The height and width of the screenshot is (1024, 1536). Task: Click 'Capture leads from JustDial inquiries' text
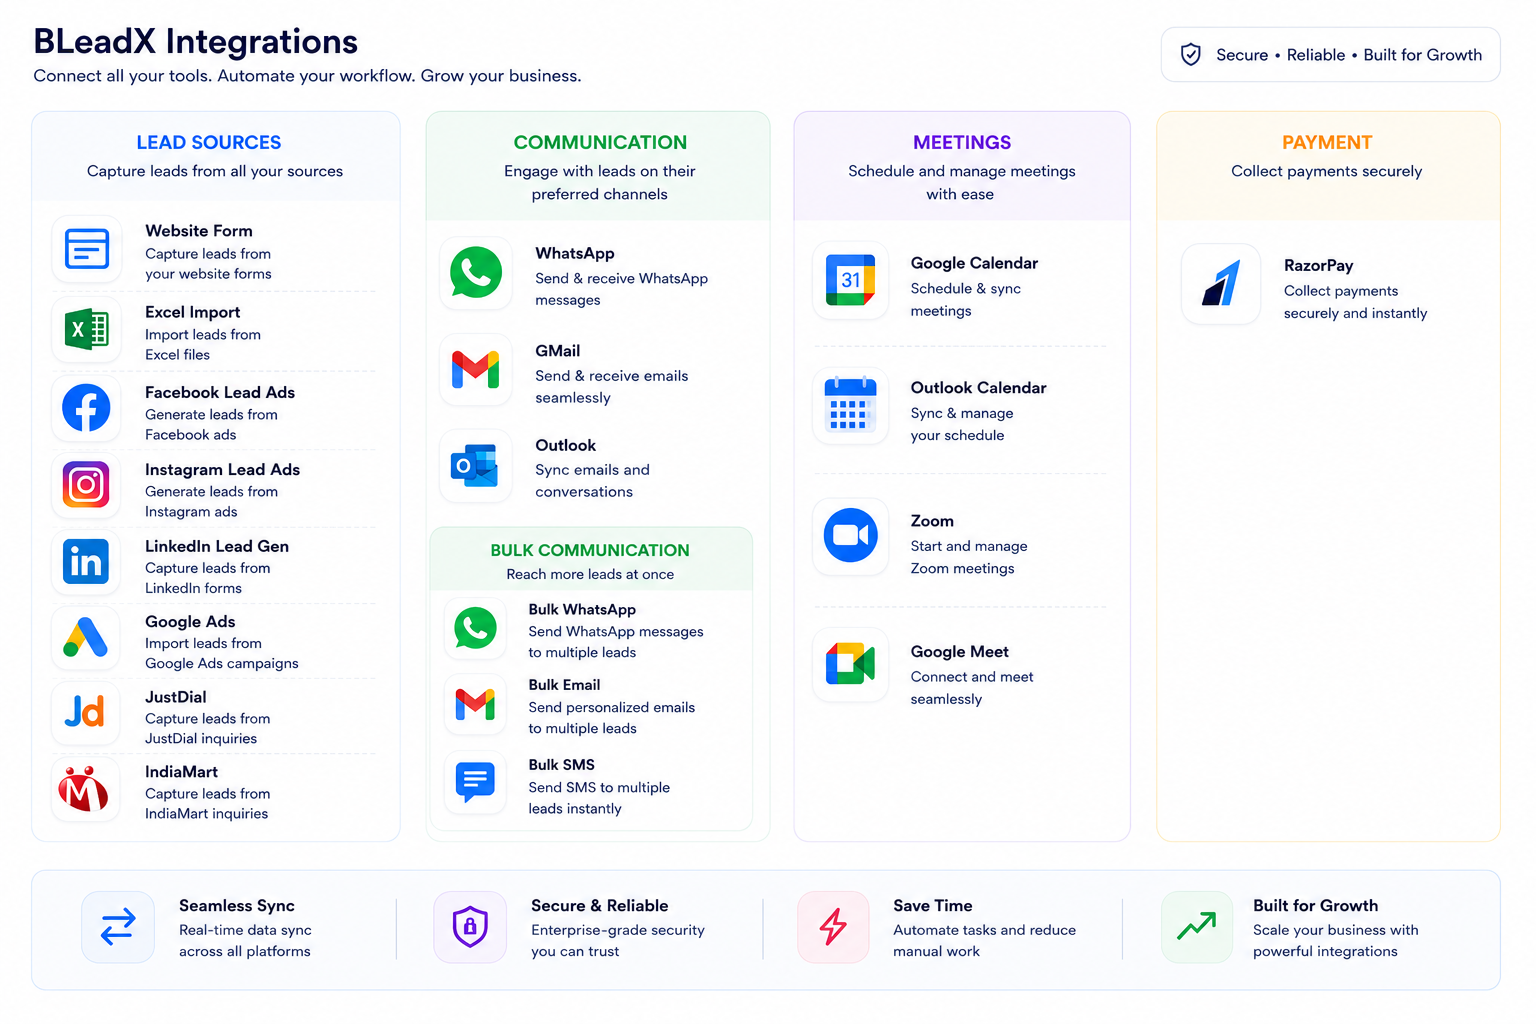pos(208,728)
